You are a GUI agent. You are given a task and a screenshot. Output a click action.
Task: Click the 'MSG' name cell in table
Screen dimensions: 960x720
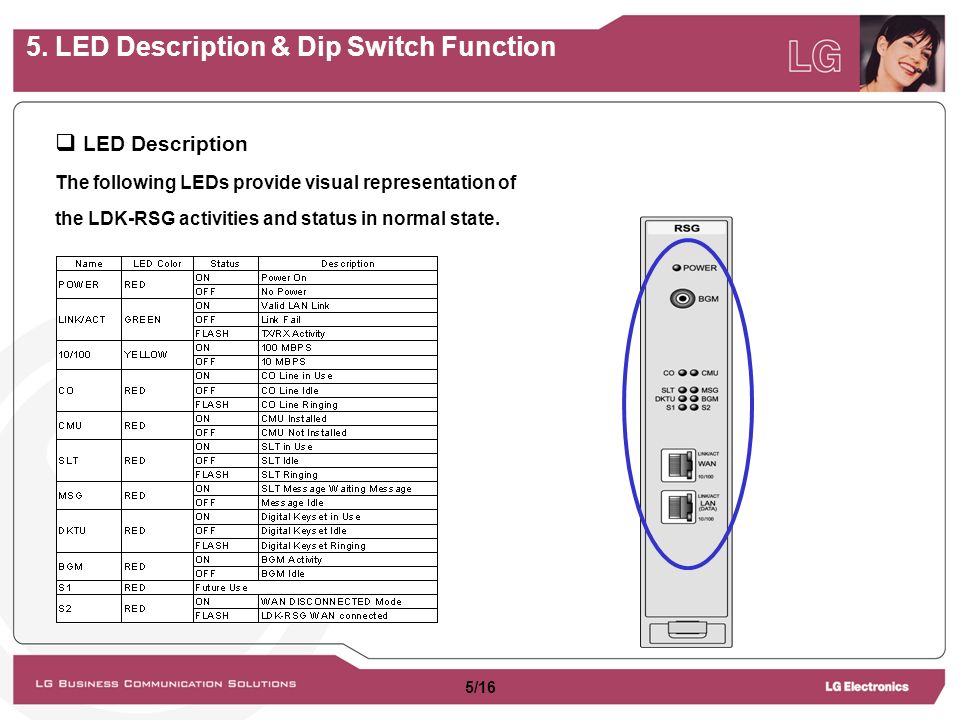89,495
